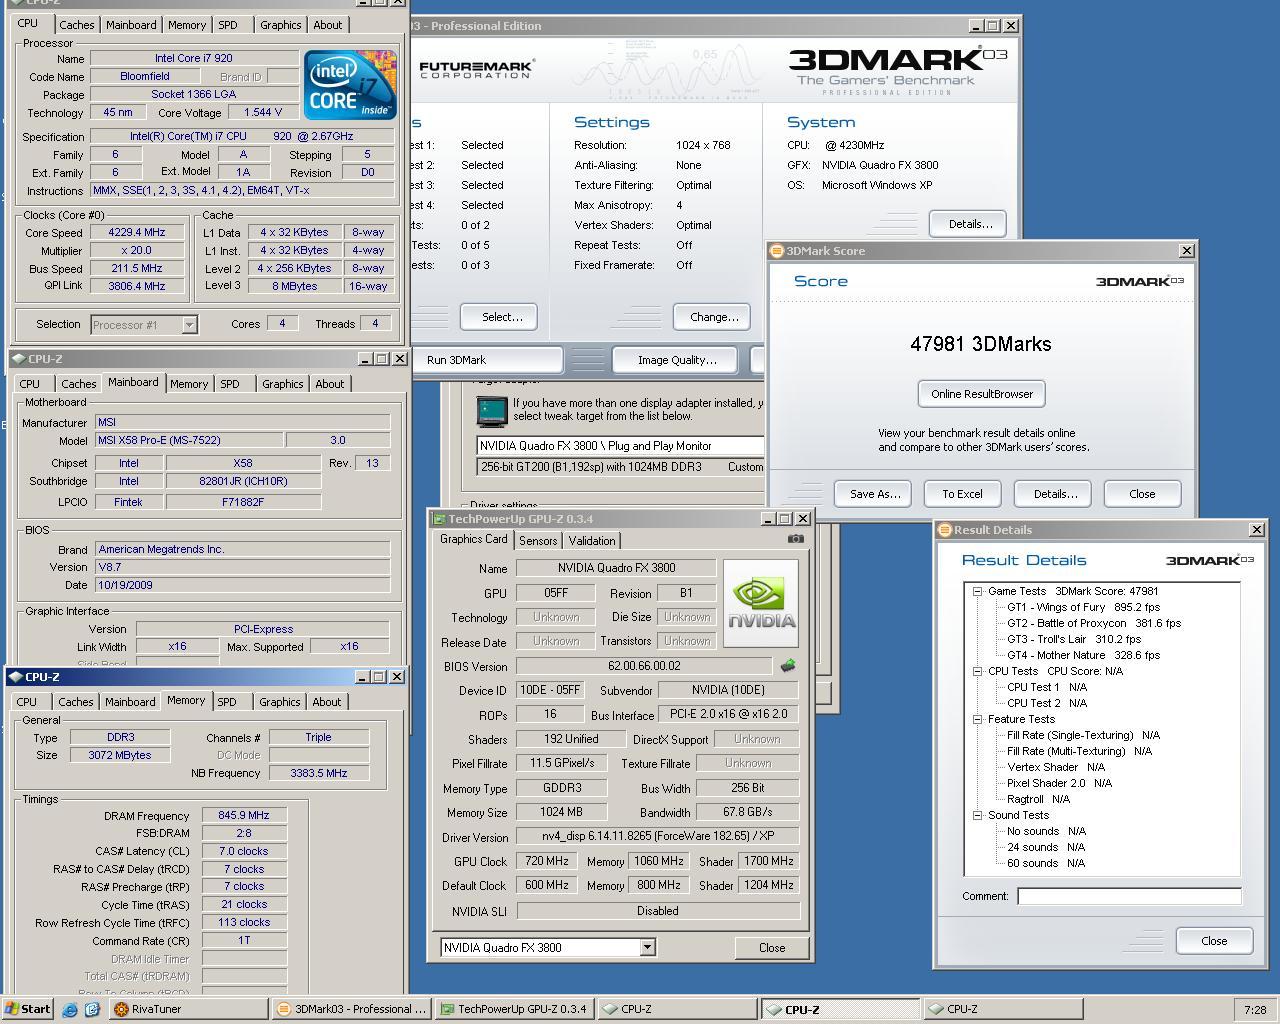This screenshot has height=1024, width=1280.
Task: Open About tab in the top CPU-Z window
Action: click(x=328, y=25)
